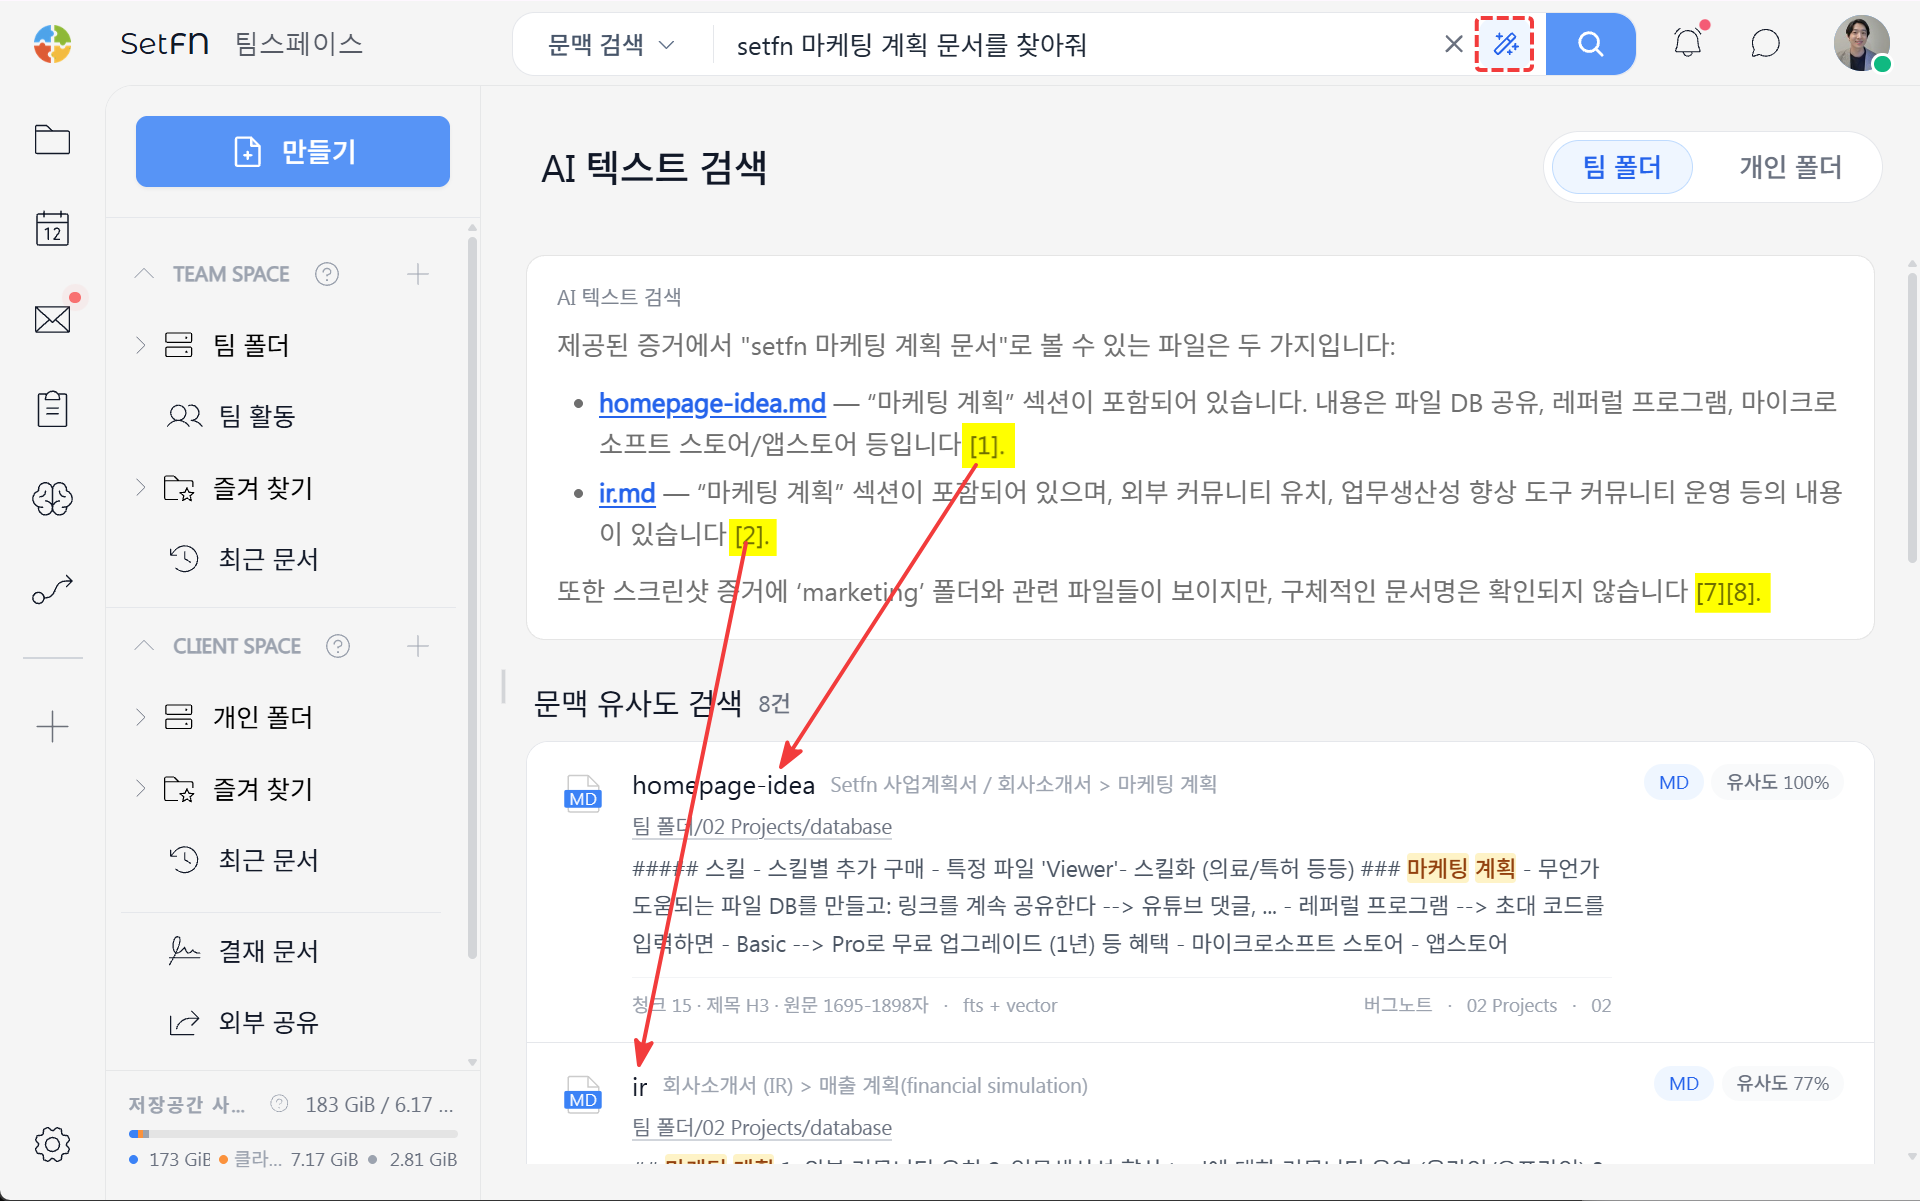Open settings gear icon
1920x1201 pixels.
52,1144
